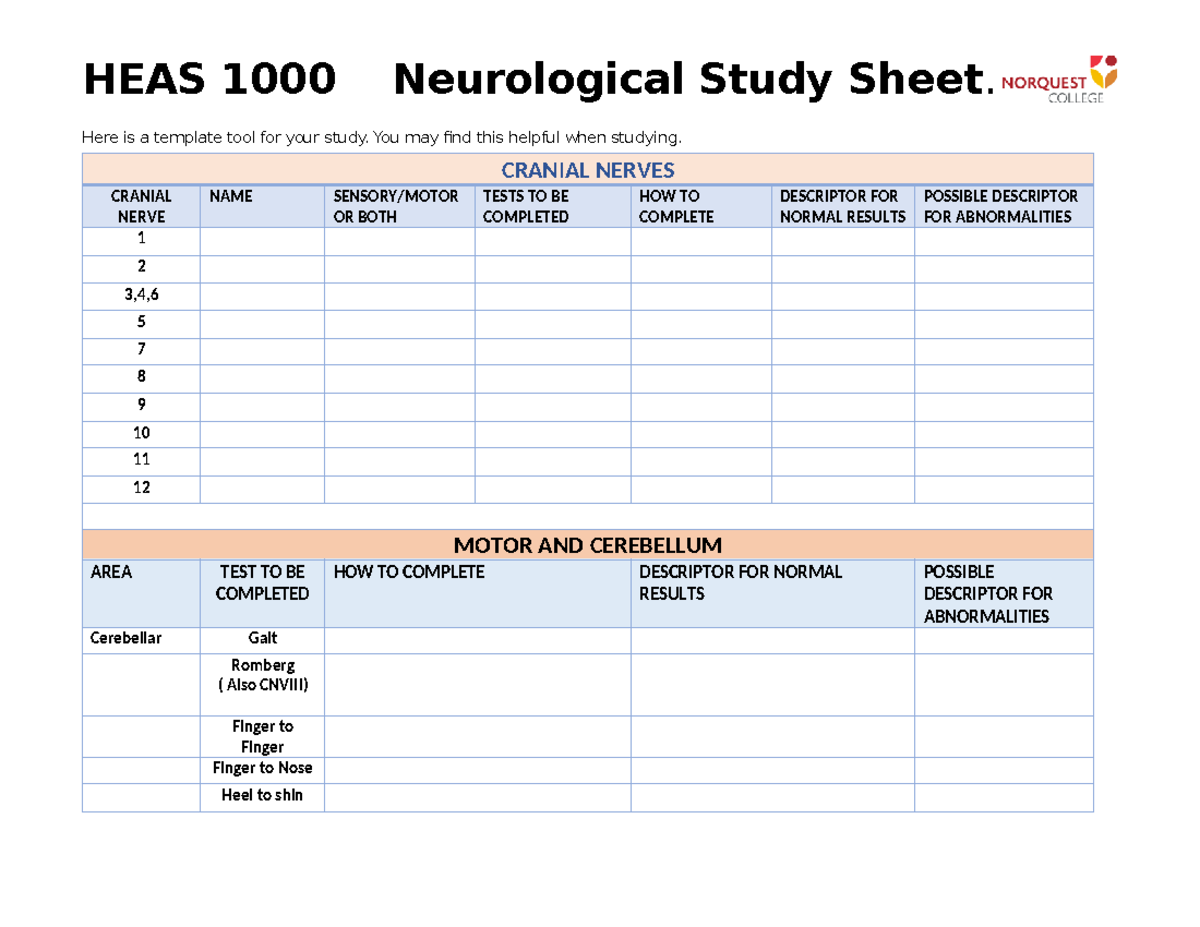Click the empty NAME cell for nerve 2
1200x927 pixels.
pos(262,269)
